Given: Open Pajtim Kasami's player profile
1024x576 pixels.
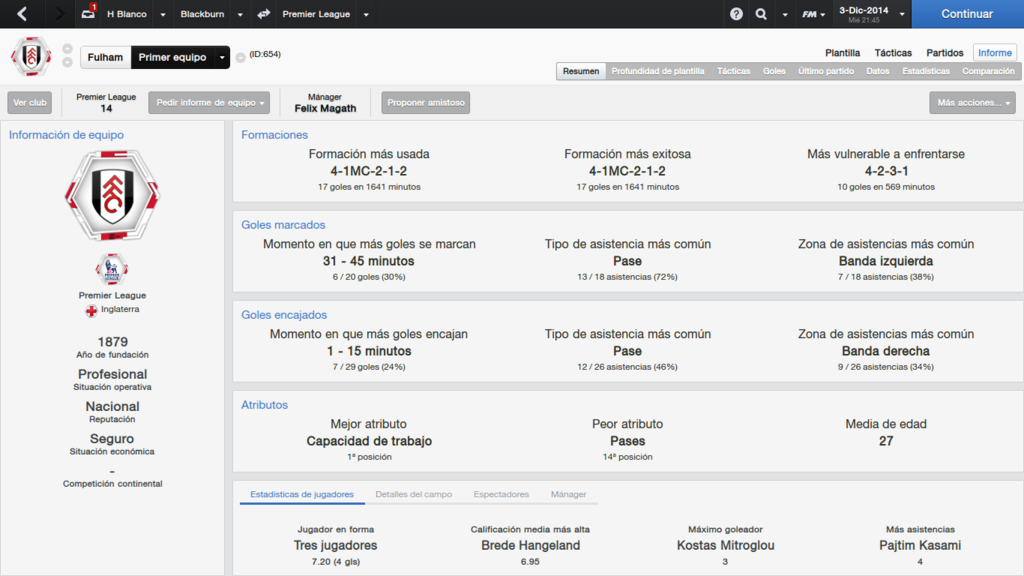Looking at the screenshot, I should (920, 545).
